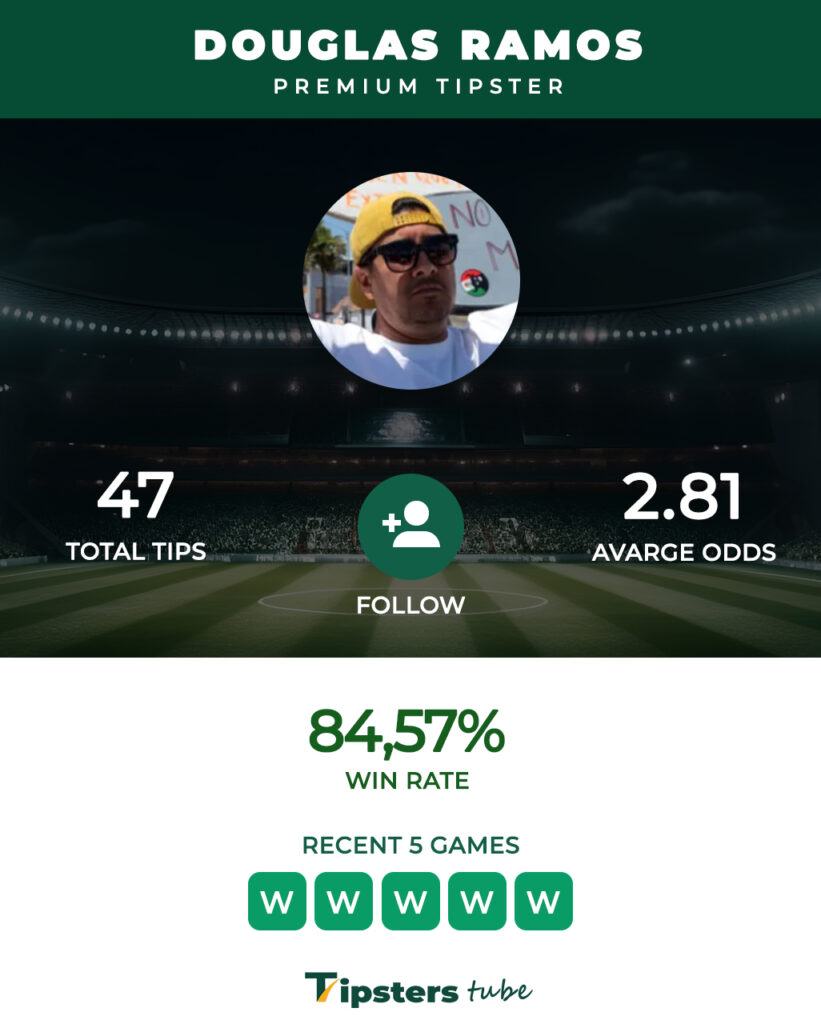Image resolution: width=821 pixels, height=1024 pixels.
Task: Select the fifth W result badge
Action: click(x=543, y=901)
